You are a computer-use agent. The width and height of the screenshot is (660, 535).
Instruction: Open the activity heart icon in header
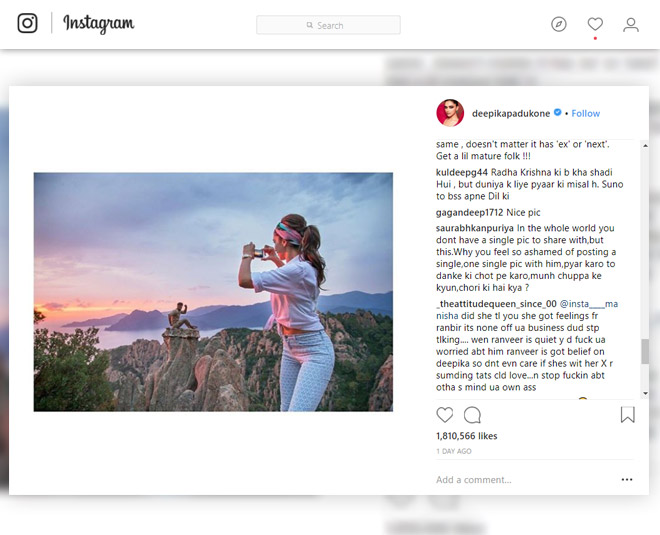[595, 24]
